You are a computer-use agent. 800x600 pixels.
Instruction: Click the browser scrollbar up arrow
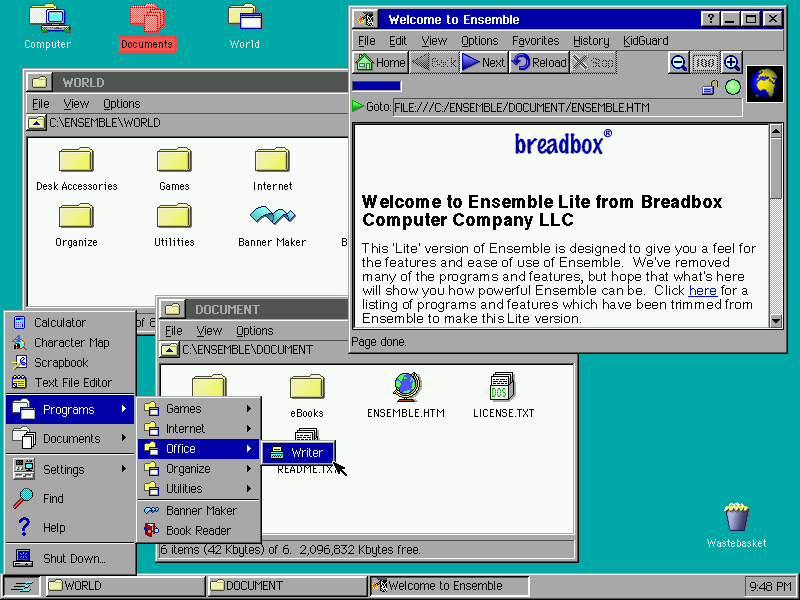pyautogui.click(x=776, y=131)
